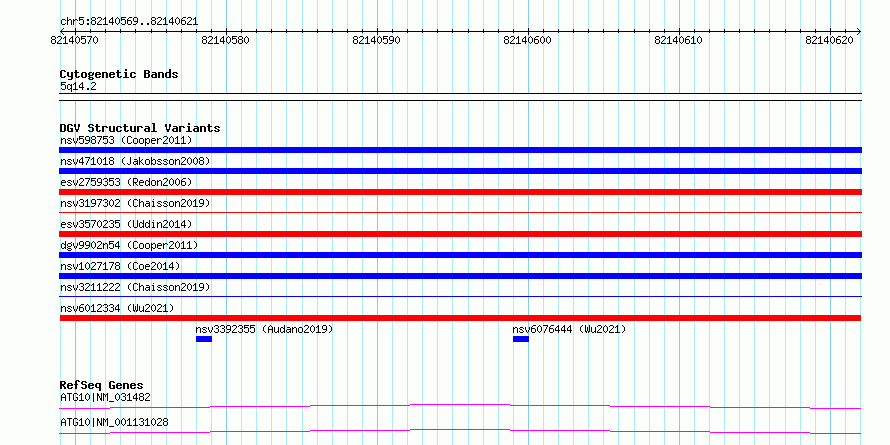This screenshot has width=890, height=445.
Task: Click the dgv9902n54 (Cooper2011) variant label
Action: click(x=129, y=245)
